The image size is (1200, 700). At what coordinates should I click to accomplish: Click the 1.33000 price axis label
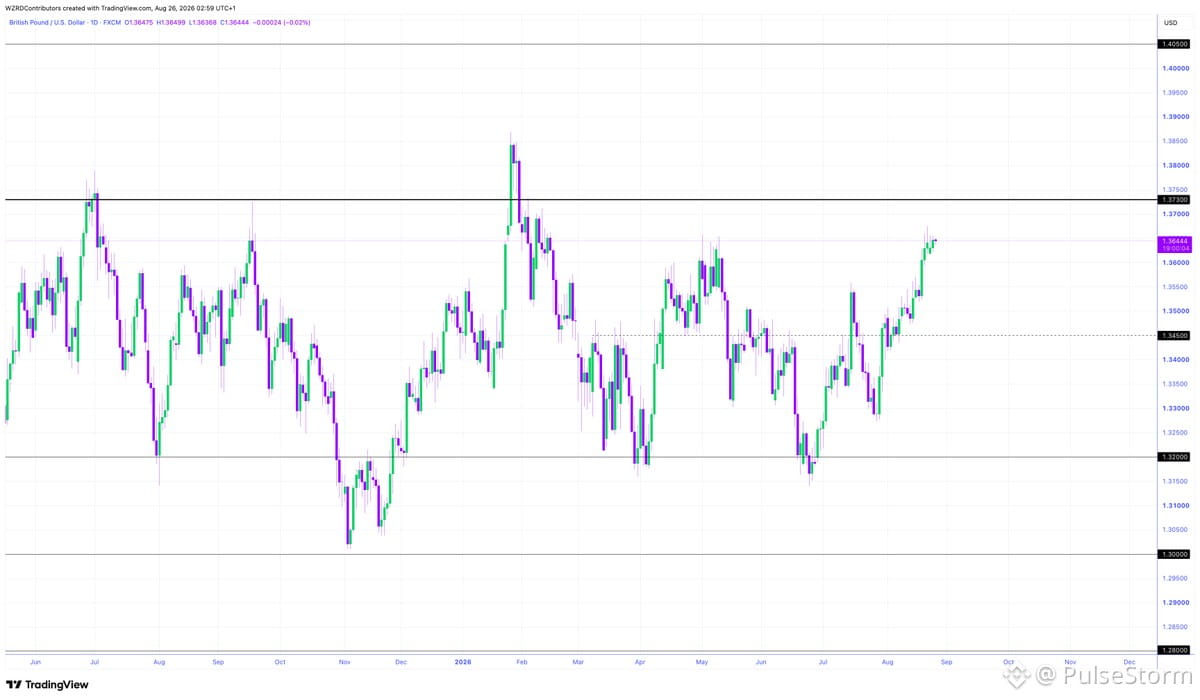click(1174, 408)
